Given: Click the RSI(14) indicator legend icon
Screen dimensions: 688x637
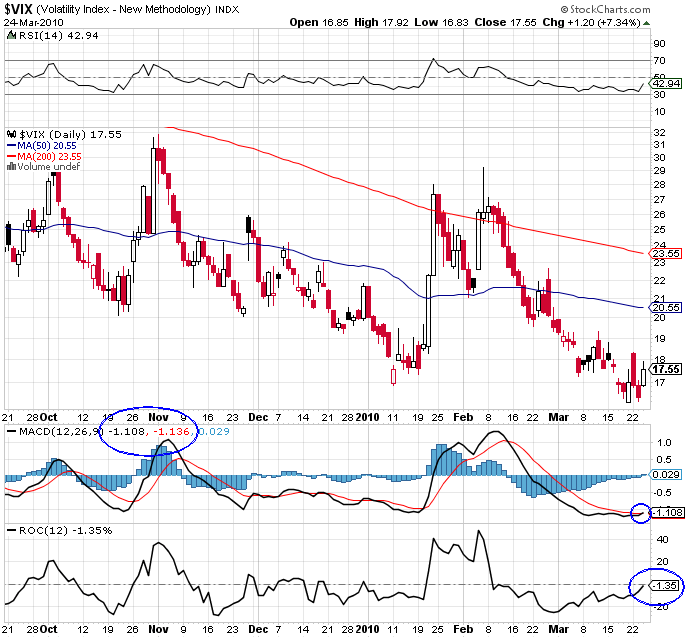Looking at the screenshot, I should 12,36.
